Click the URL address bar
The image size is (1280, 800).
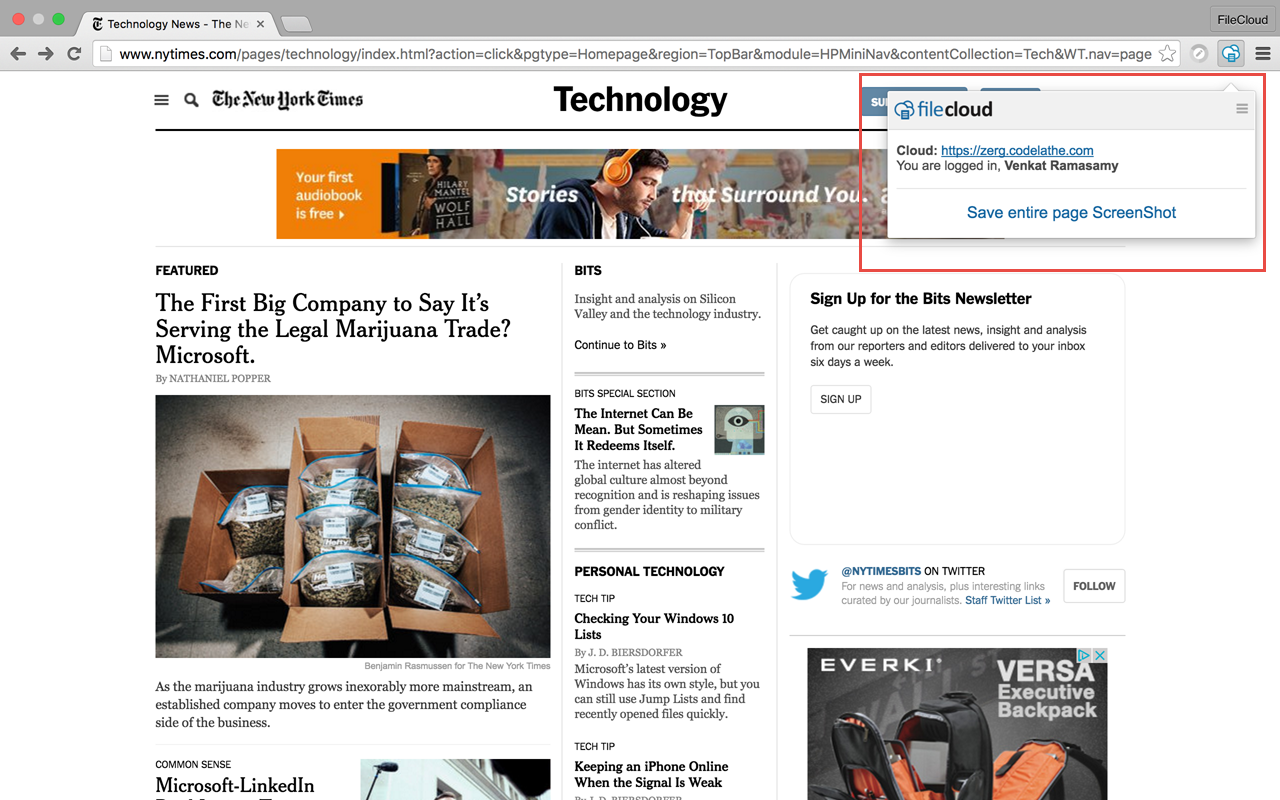click(635, 54)
